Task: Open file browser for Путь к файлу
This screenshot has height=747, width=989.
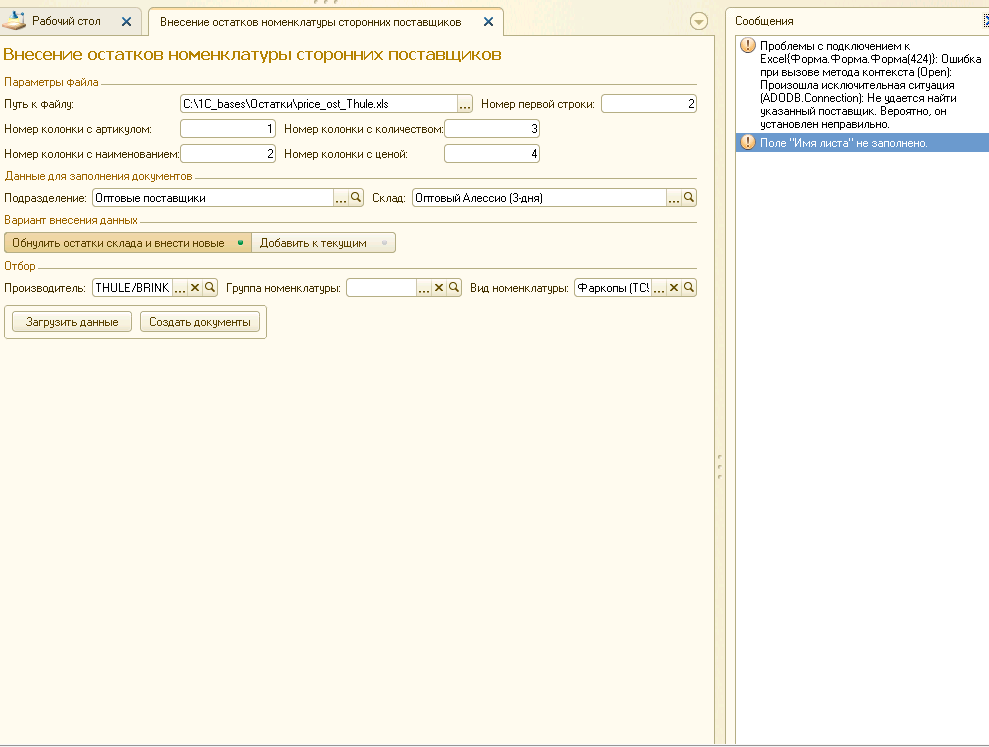Action: (x=465, y=104)
